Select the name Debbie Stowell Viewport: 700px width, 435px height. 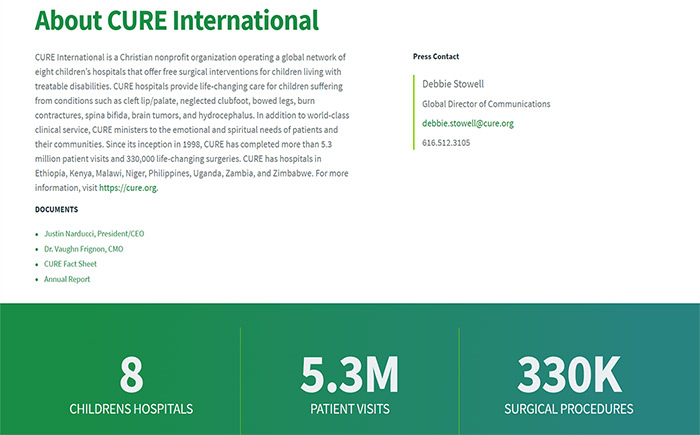click(x=453, y=84)
